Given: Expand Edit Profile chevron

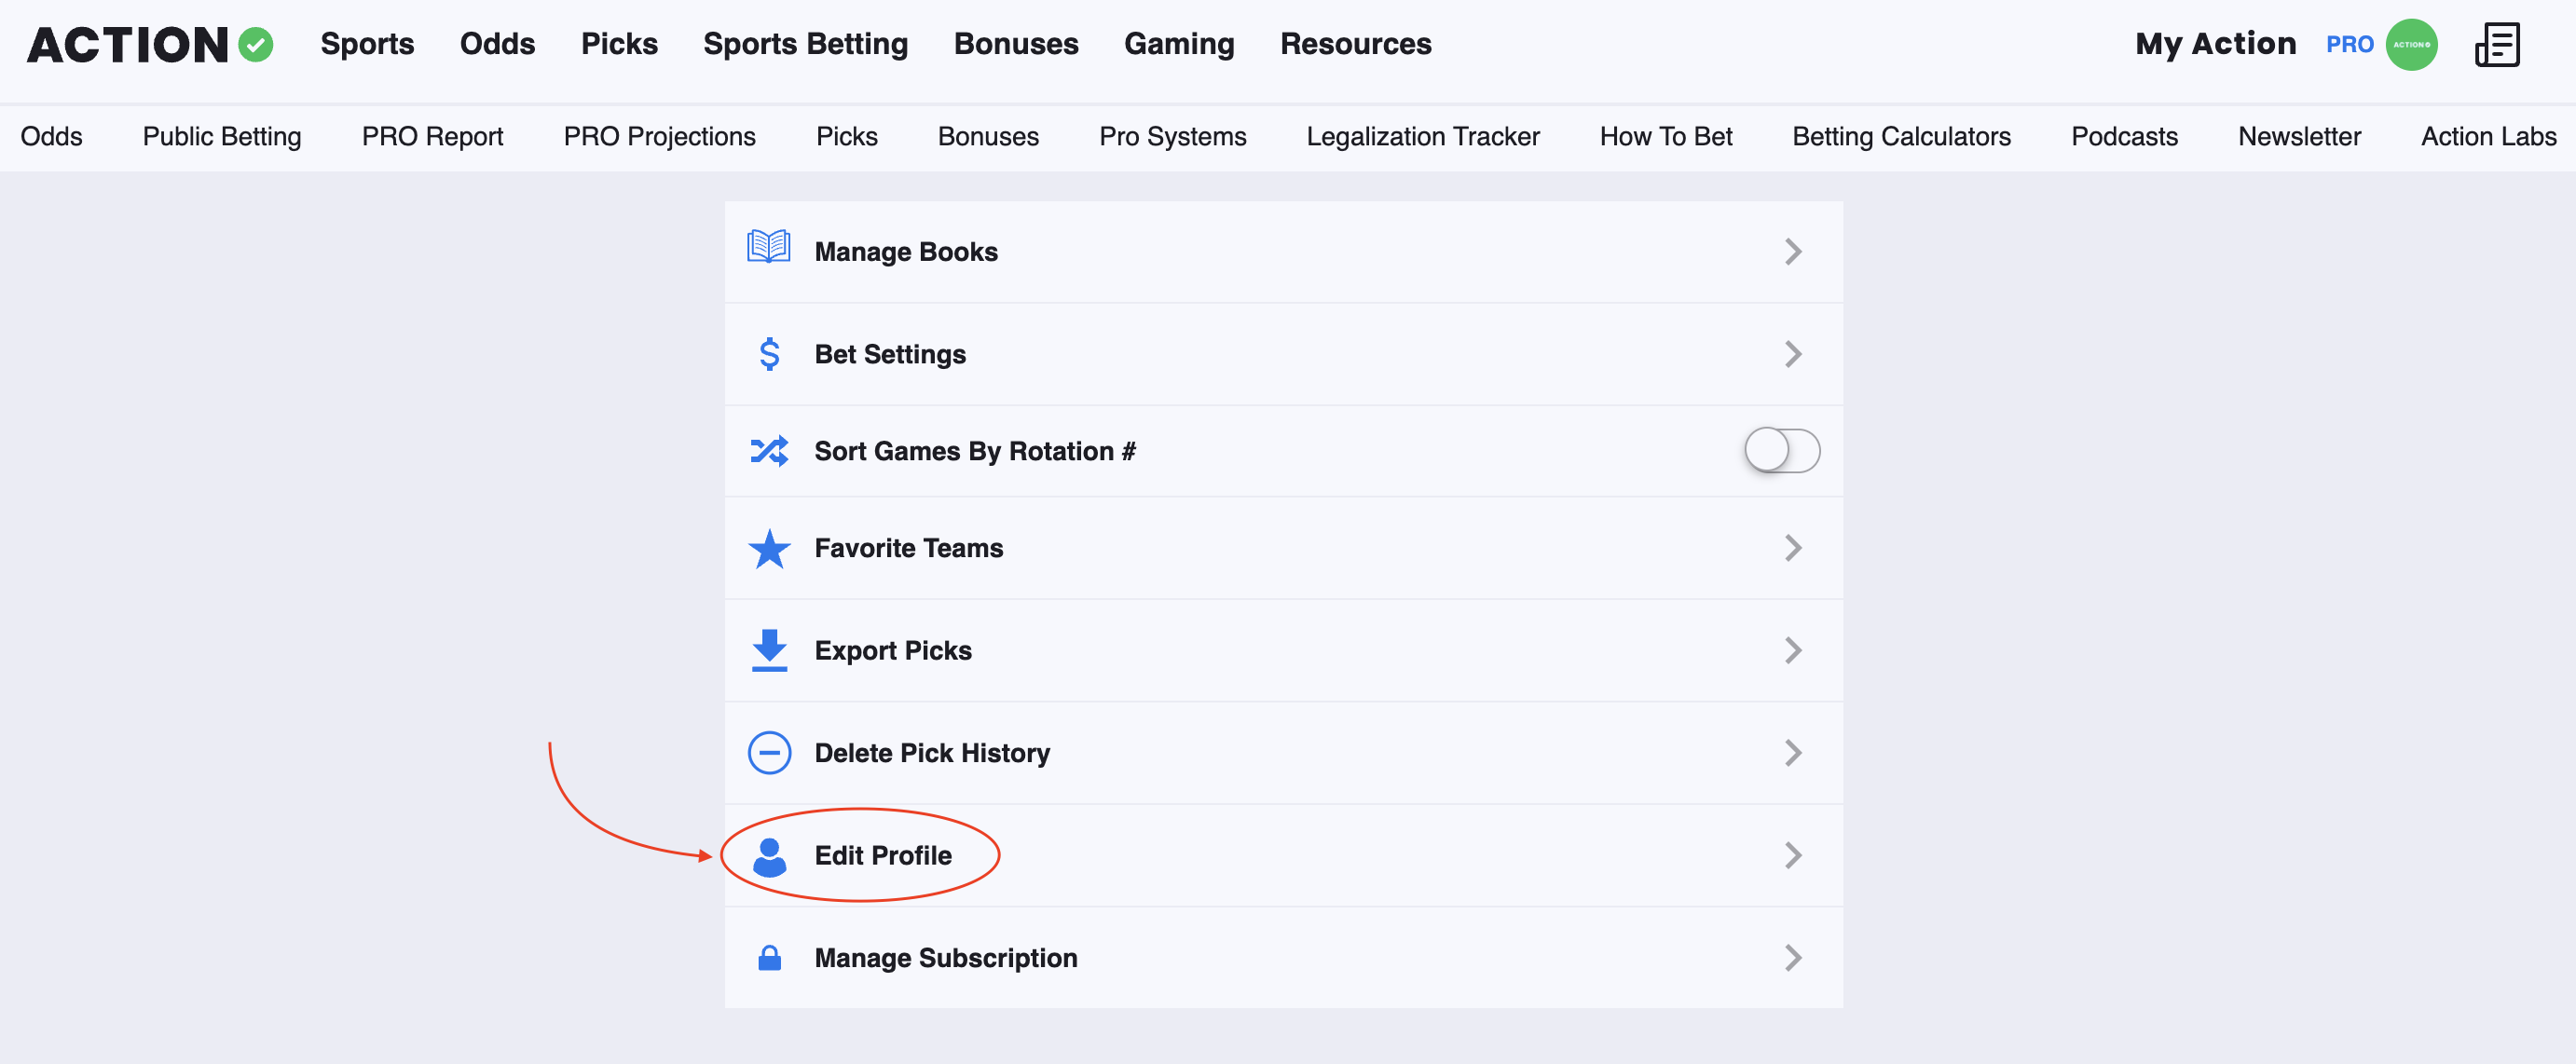Looking at the screenshot, I should (1793, 856).
